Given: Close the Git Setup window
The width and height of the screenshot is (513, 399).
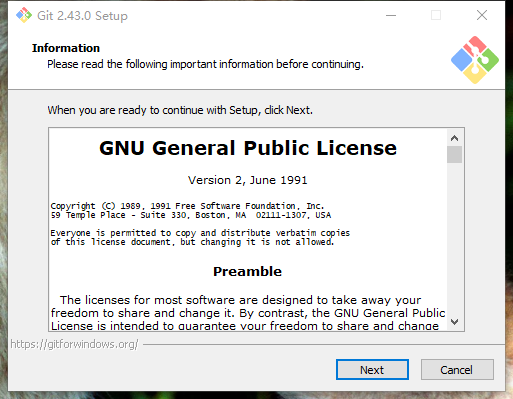Looking at the screenshot, I should 482,15.
